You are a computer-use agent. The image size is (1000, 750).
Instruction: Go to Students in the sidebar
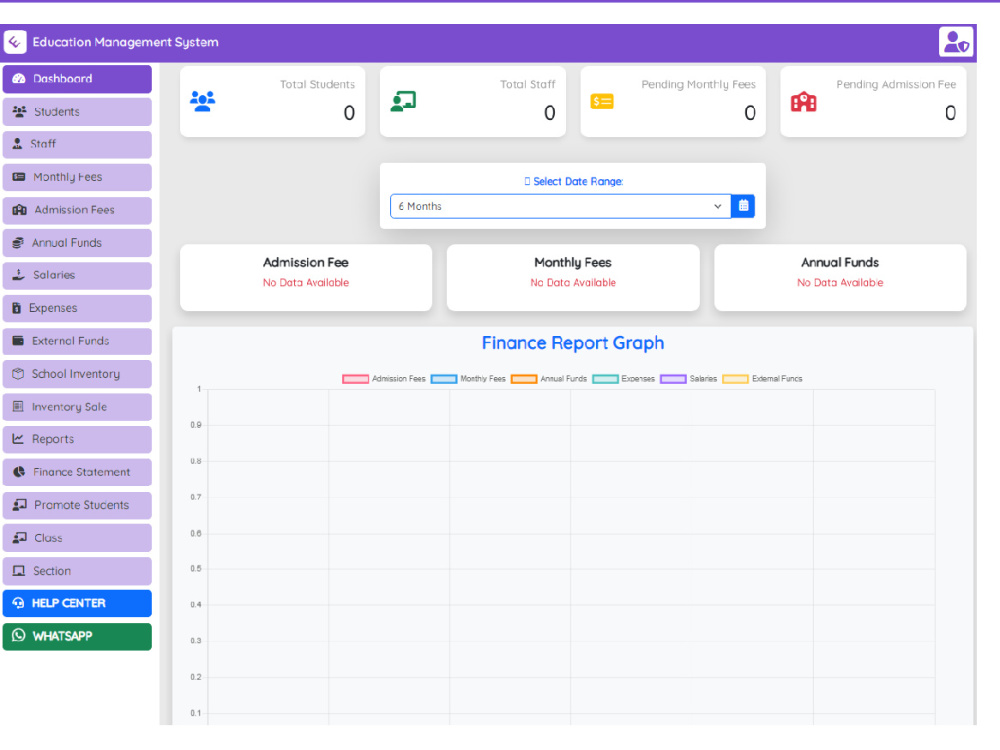click(77, 112)
